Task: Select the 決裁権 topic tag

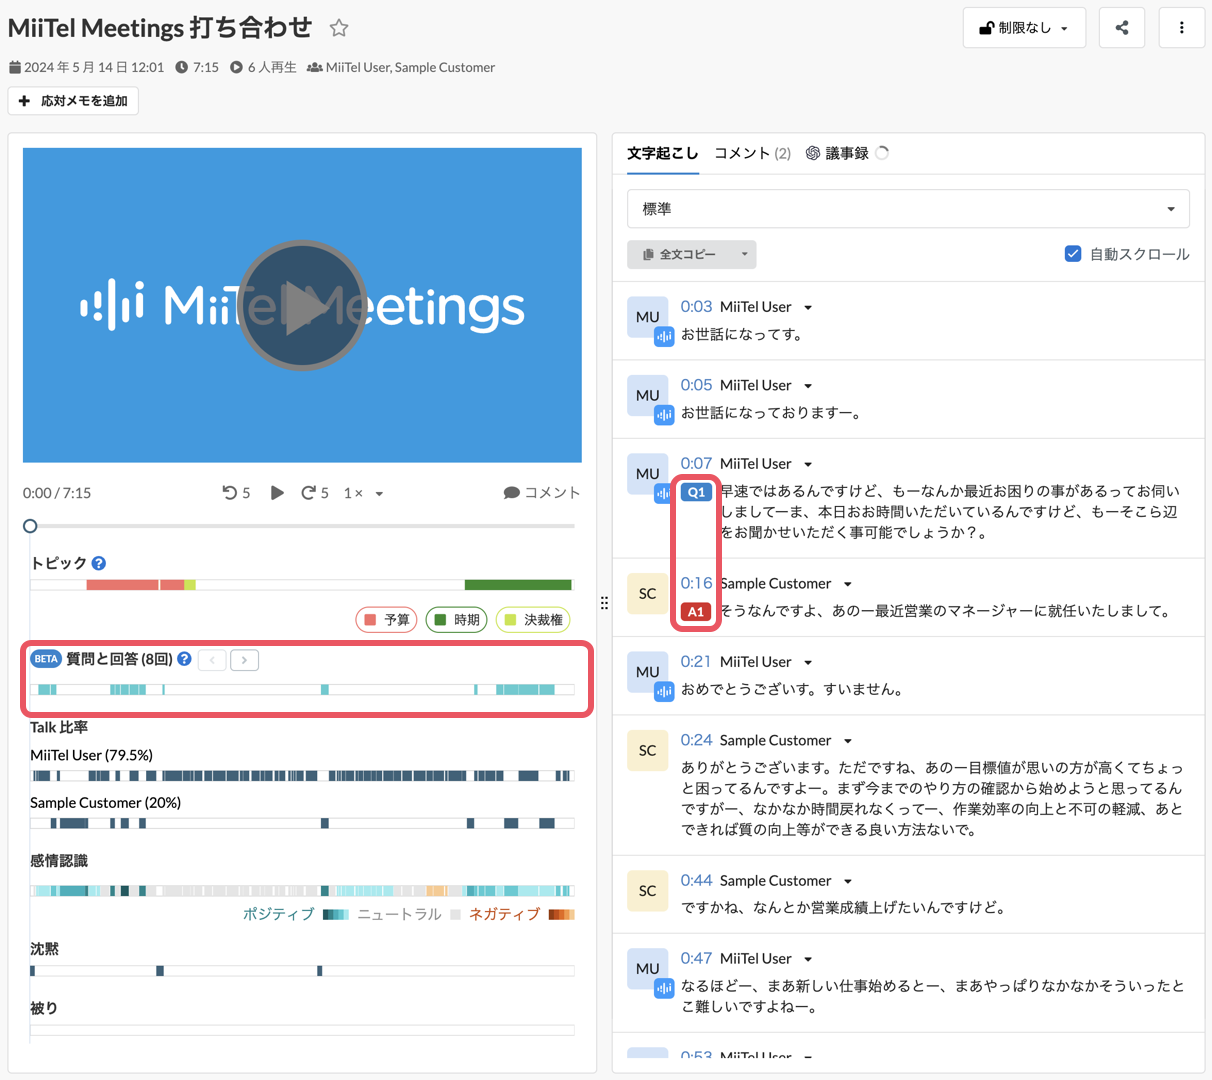Action: coord(533,620)
